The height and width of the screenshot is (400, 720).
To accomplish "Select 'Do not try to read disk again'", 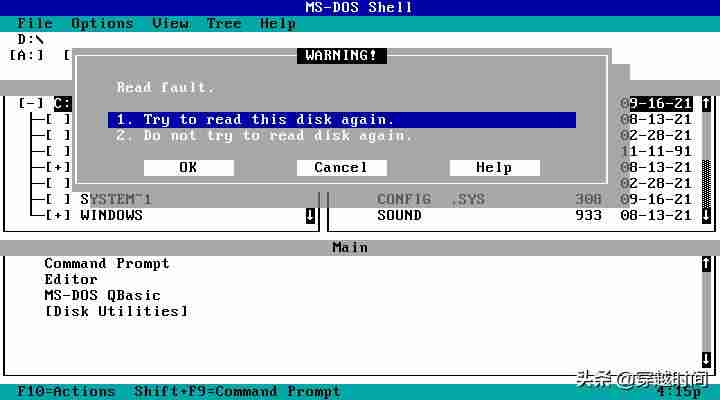I will (264, 136).
